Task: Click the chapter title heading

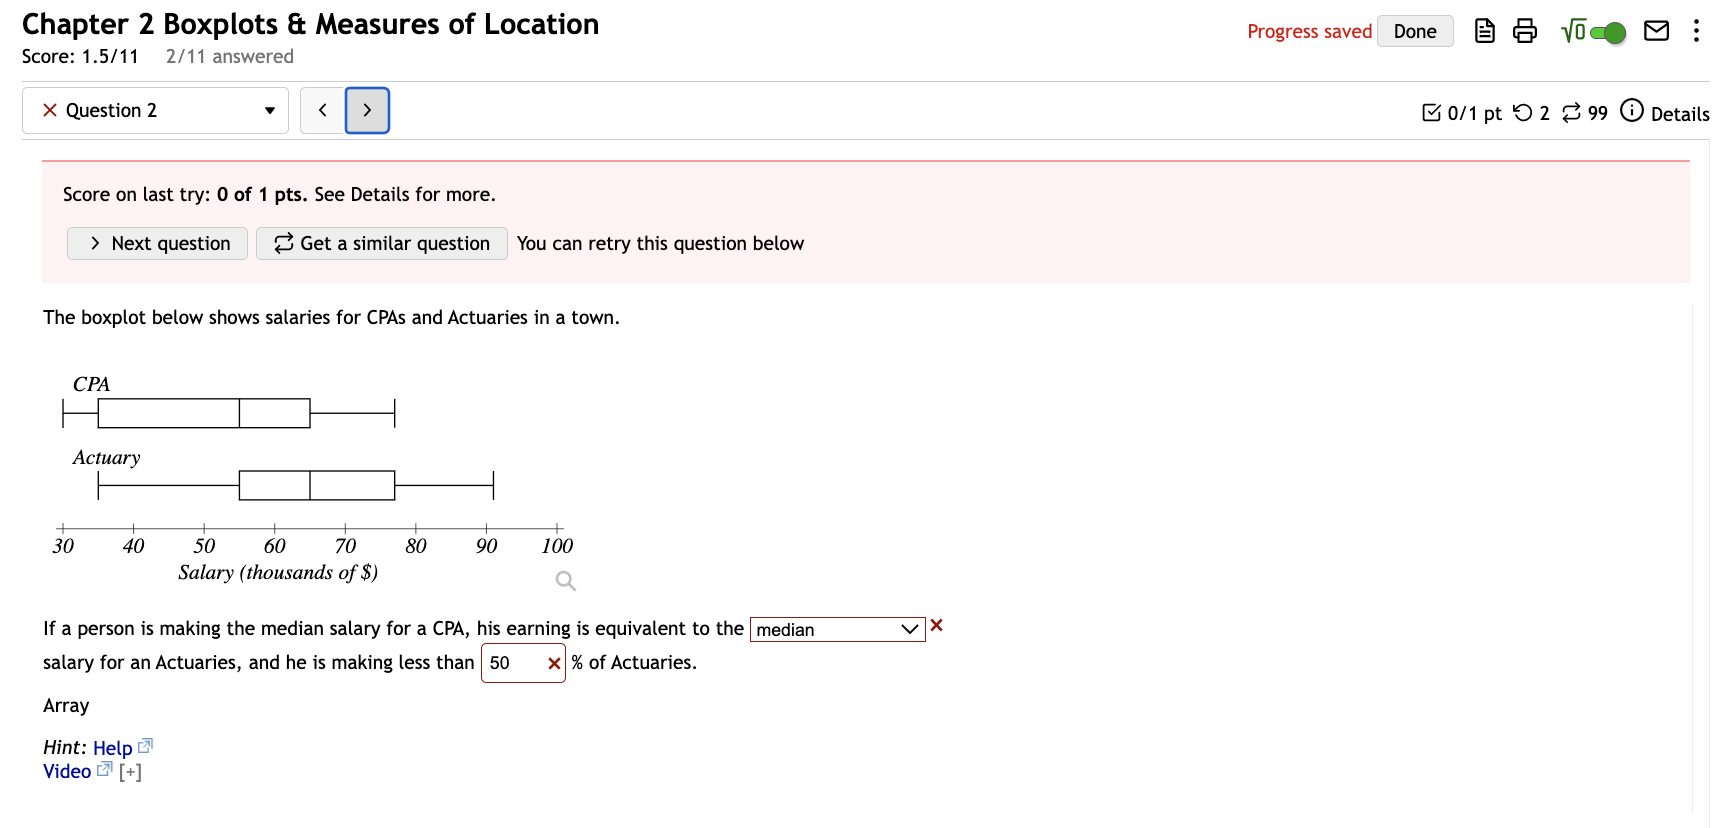Action: [x=311, y=24]
